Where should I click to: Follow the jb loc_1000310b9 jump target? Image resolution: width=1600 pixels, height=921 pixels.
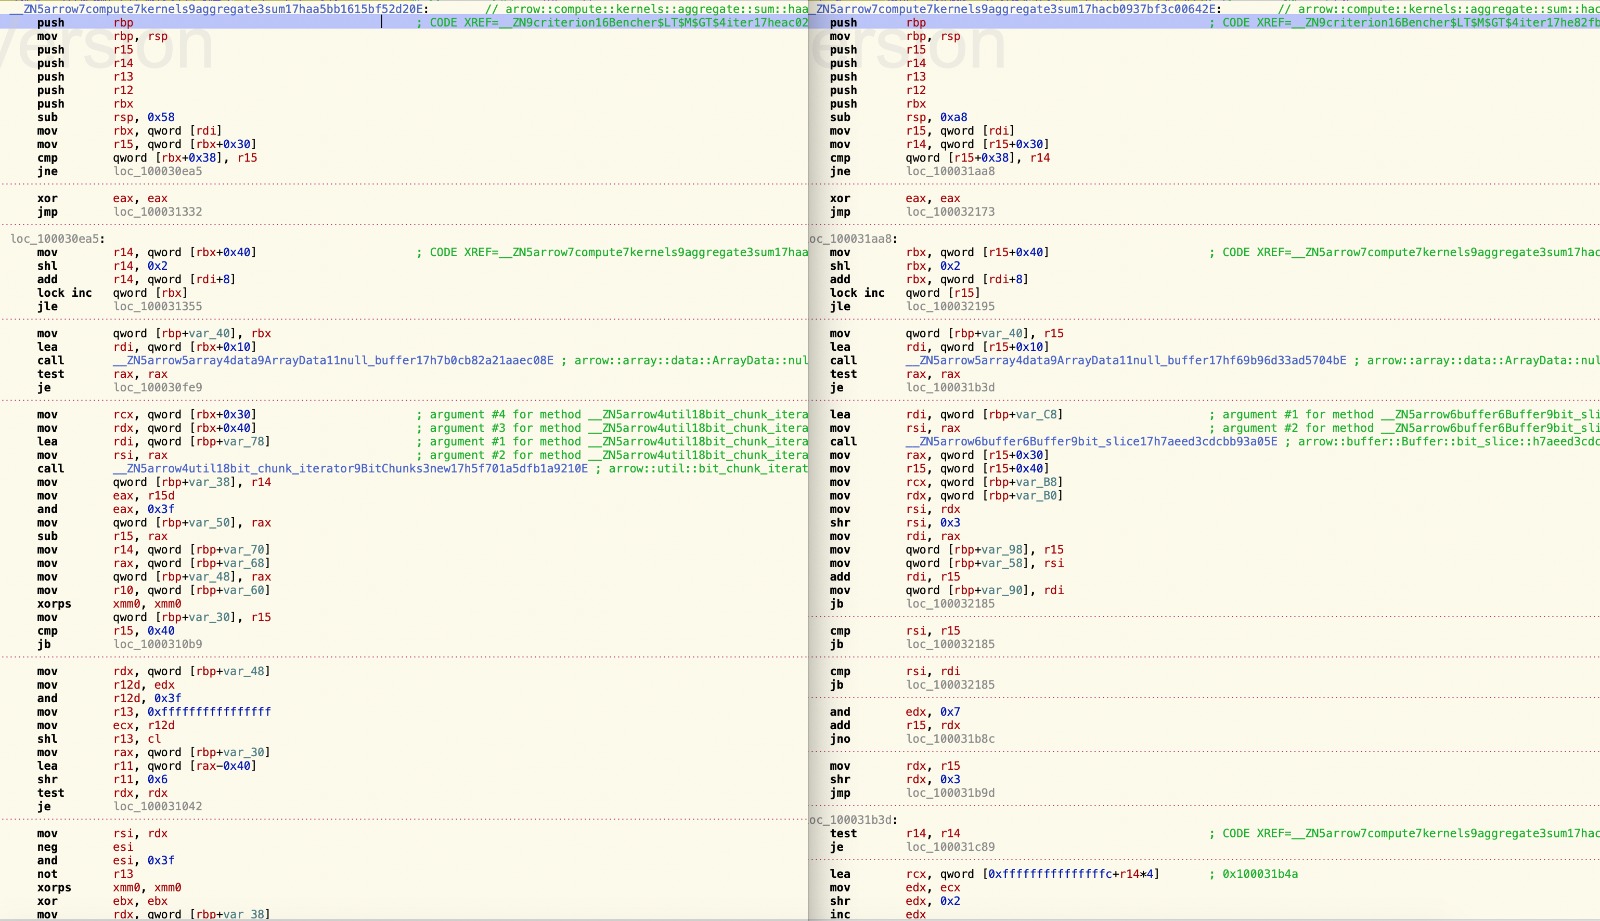tap(157, 645)
